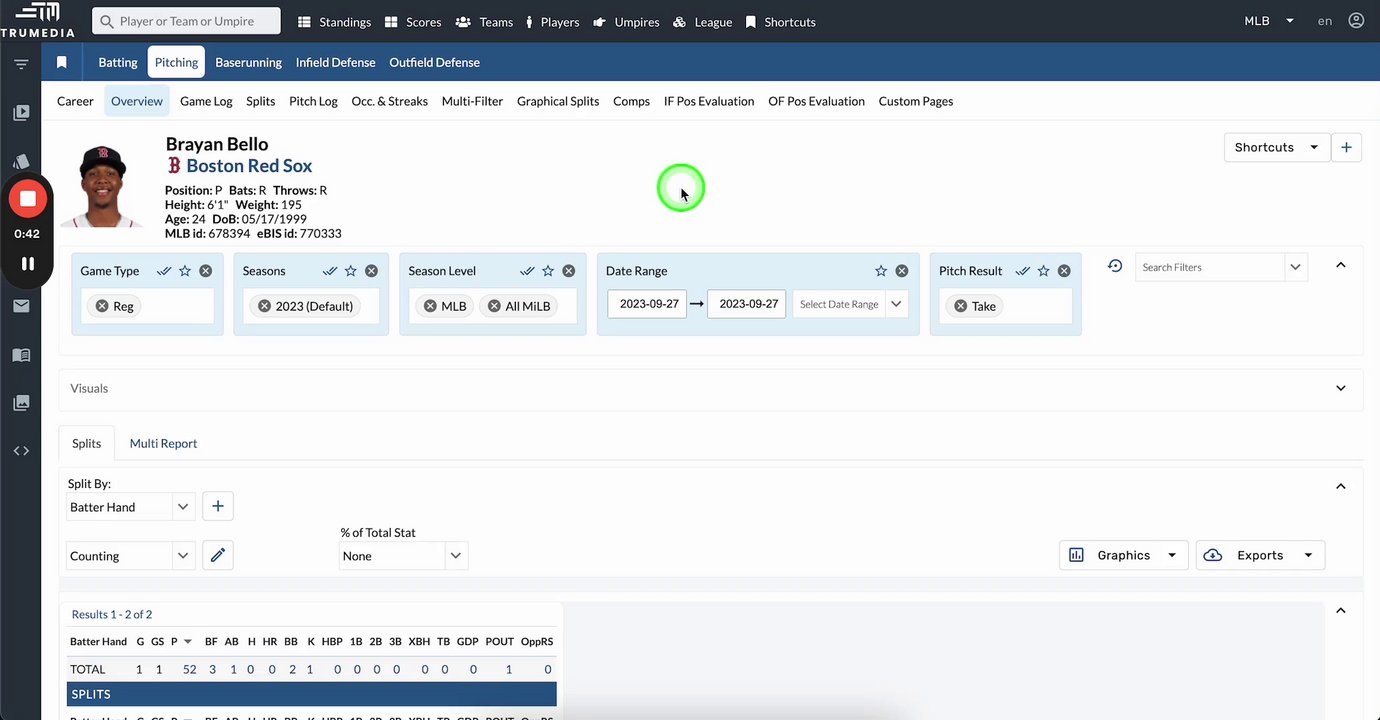Open the sidebar filter menu icon
Viewport: 1380px width, 720px height.
21,64
